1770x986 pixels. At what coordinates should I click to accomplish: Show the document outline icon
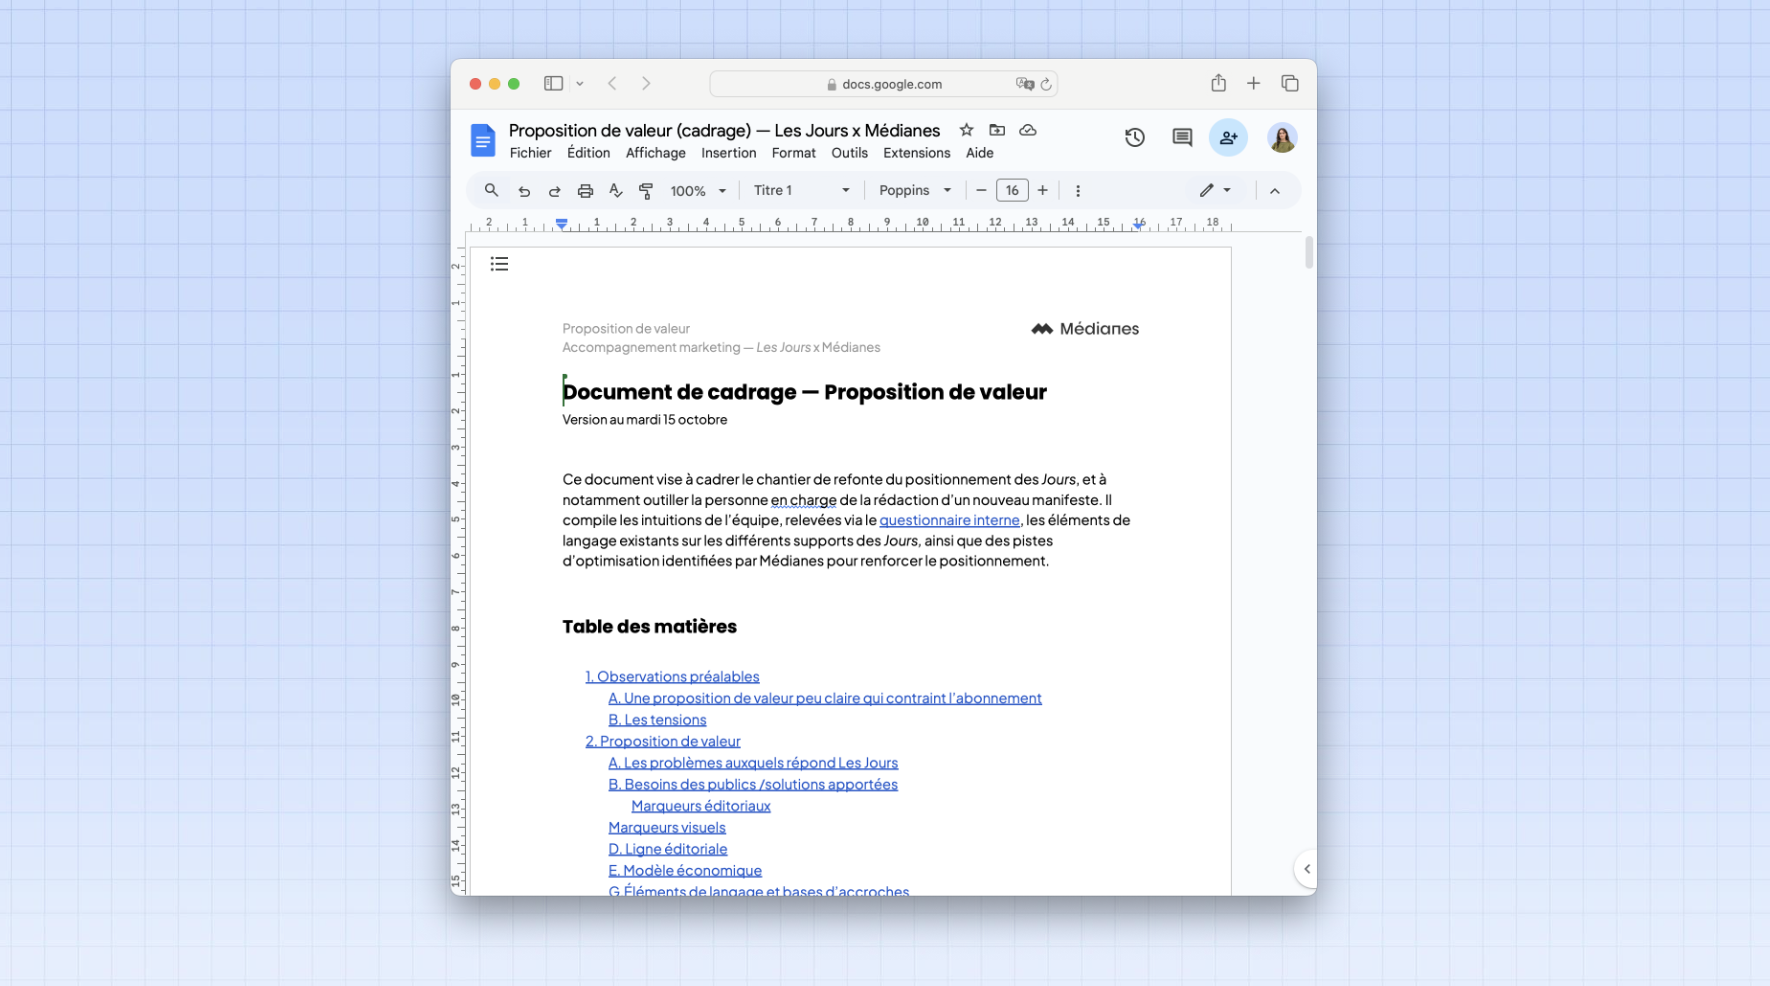[499, 264]
